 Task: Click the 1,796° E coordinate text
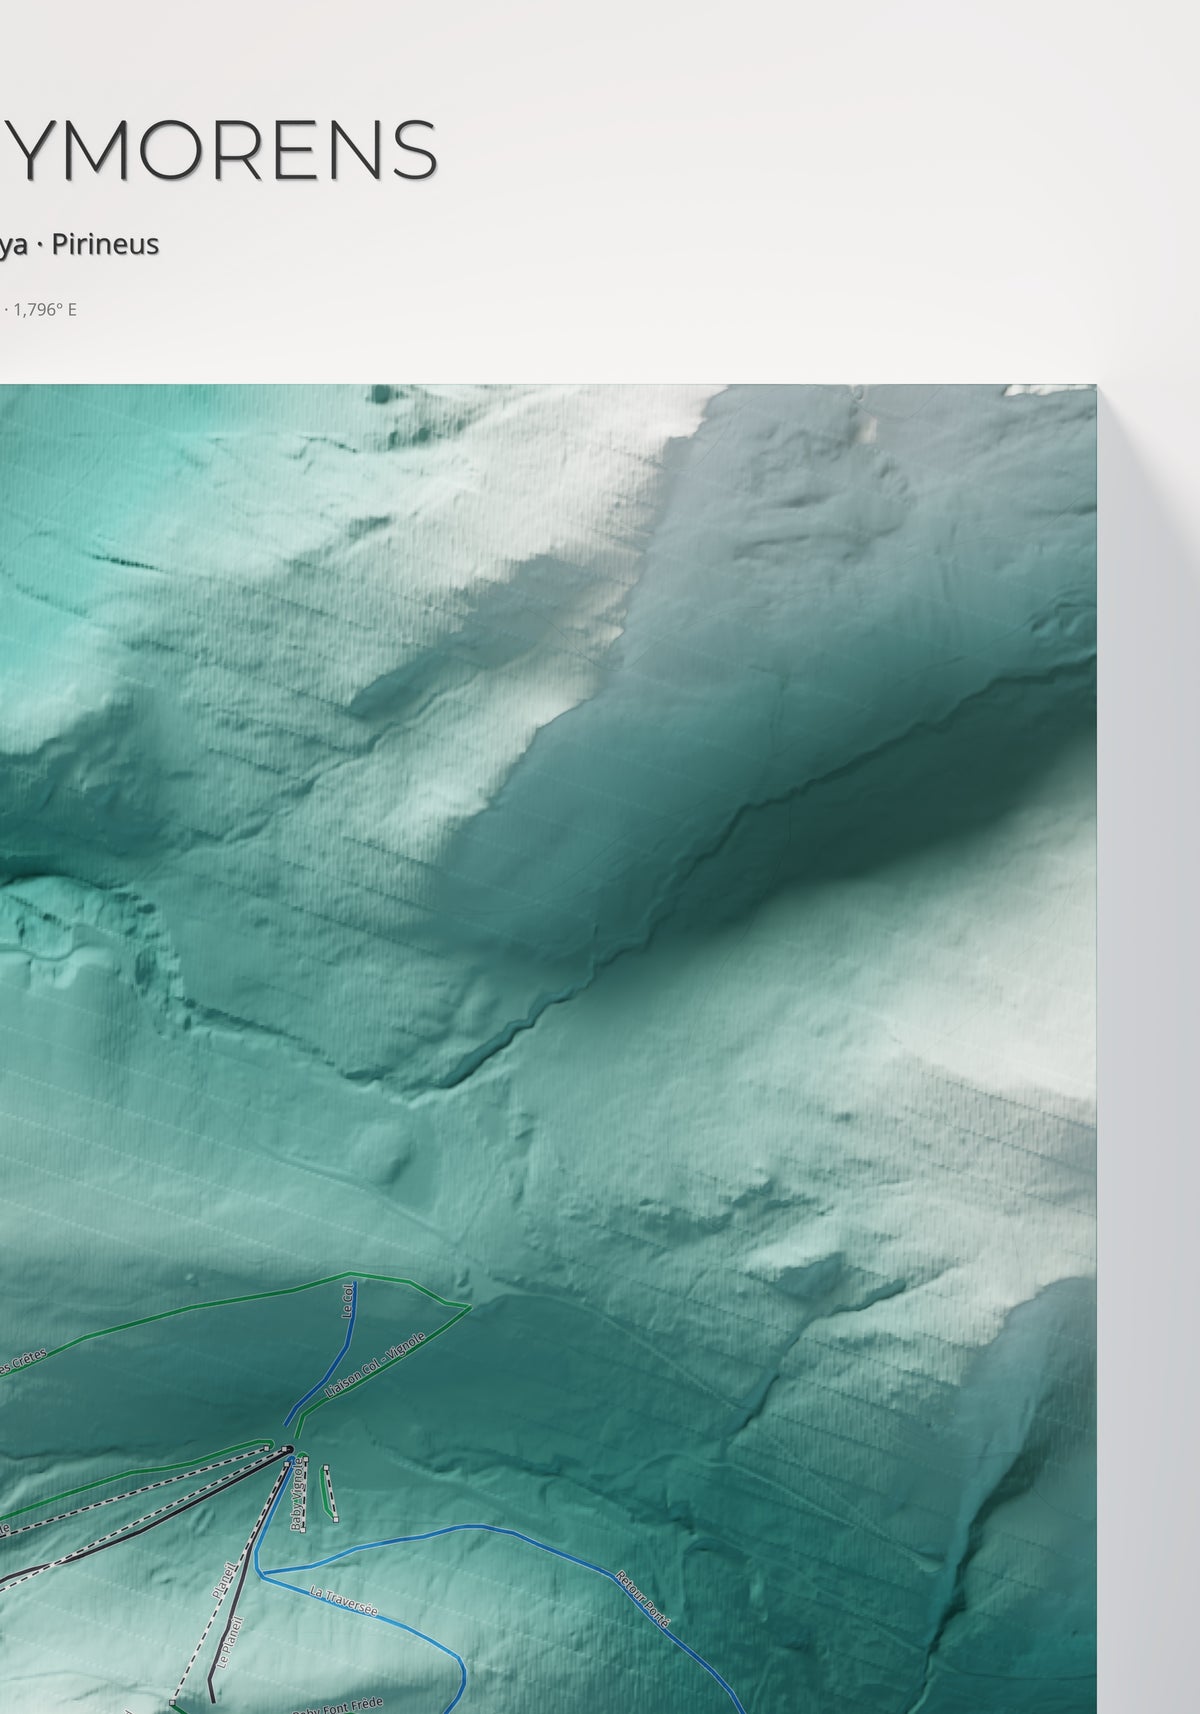pos(45,310)
